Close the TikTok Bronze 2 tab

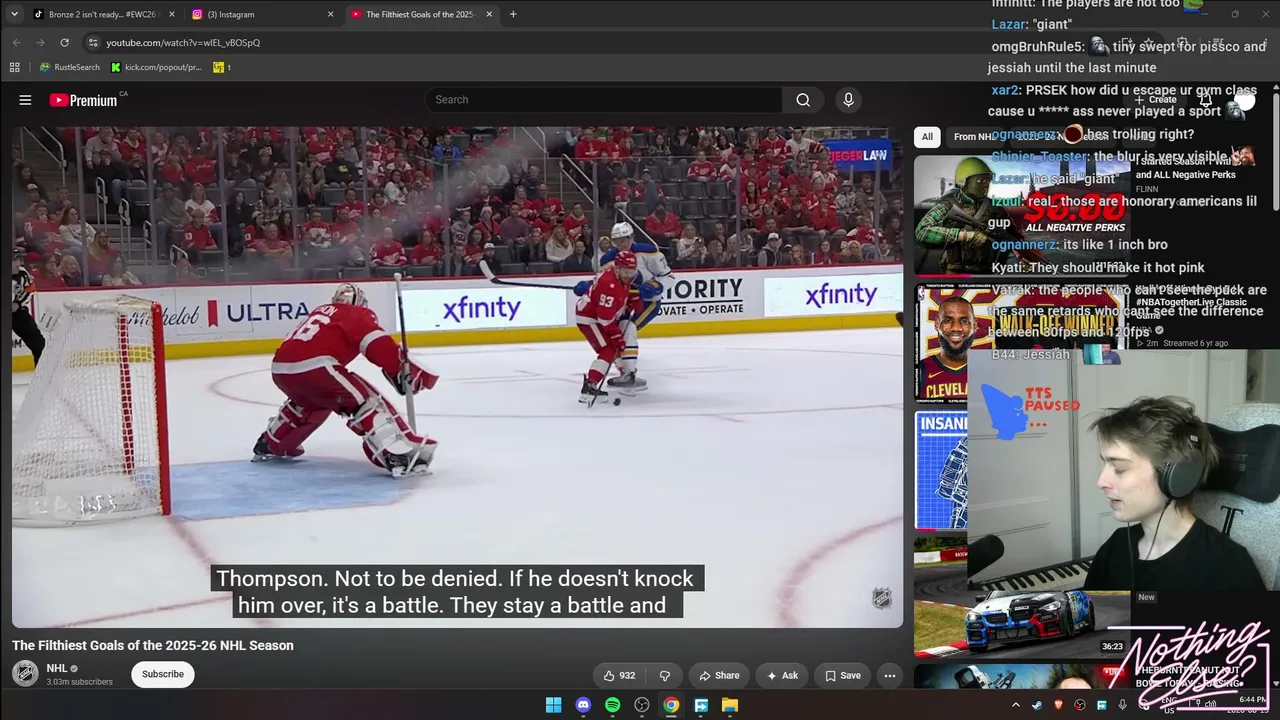(172, 14)
